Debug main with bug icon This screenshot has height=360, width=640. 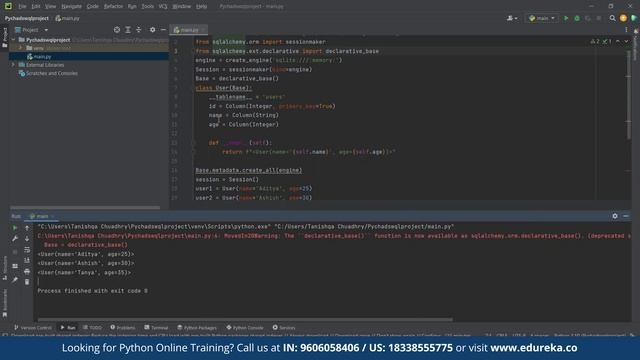coord(577,18)
